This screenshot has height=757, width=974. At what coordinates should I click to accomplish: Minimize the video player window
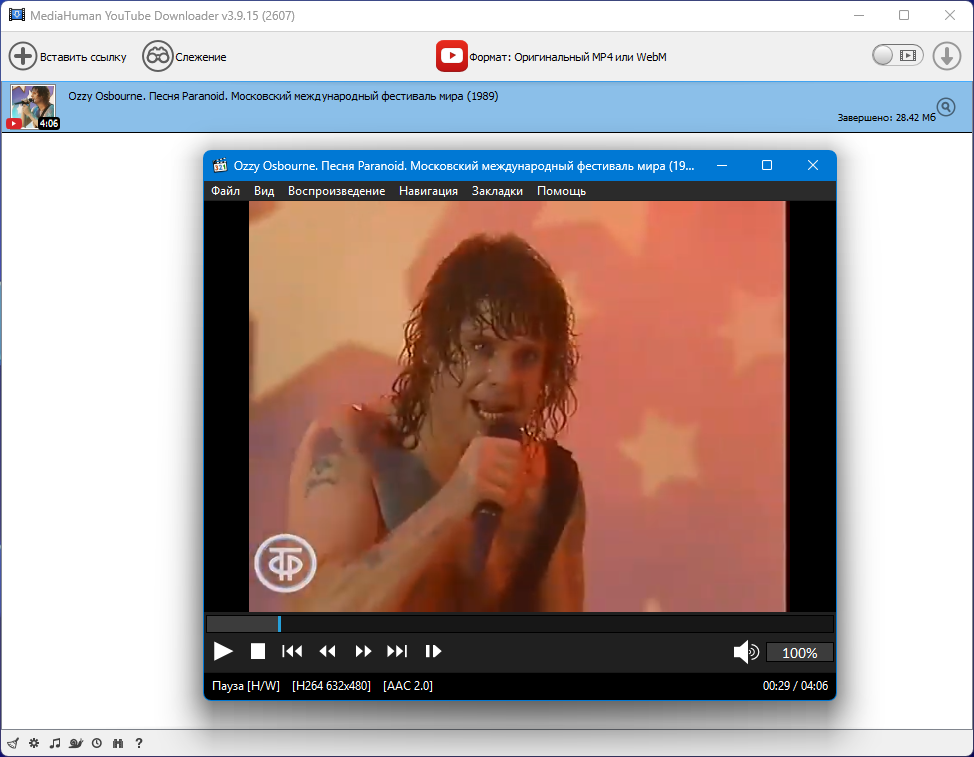click(x=722, y=165)
